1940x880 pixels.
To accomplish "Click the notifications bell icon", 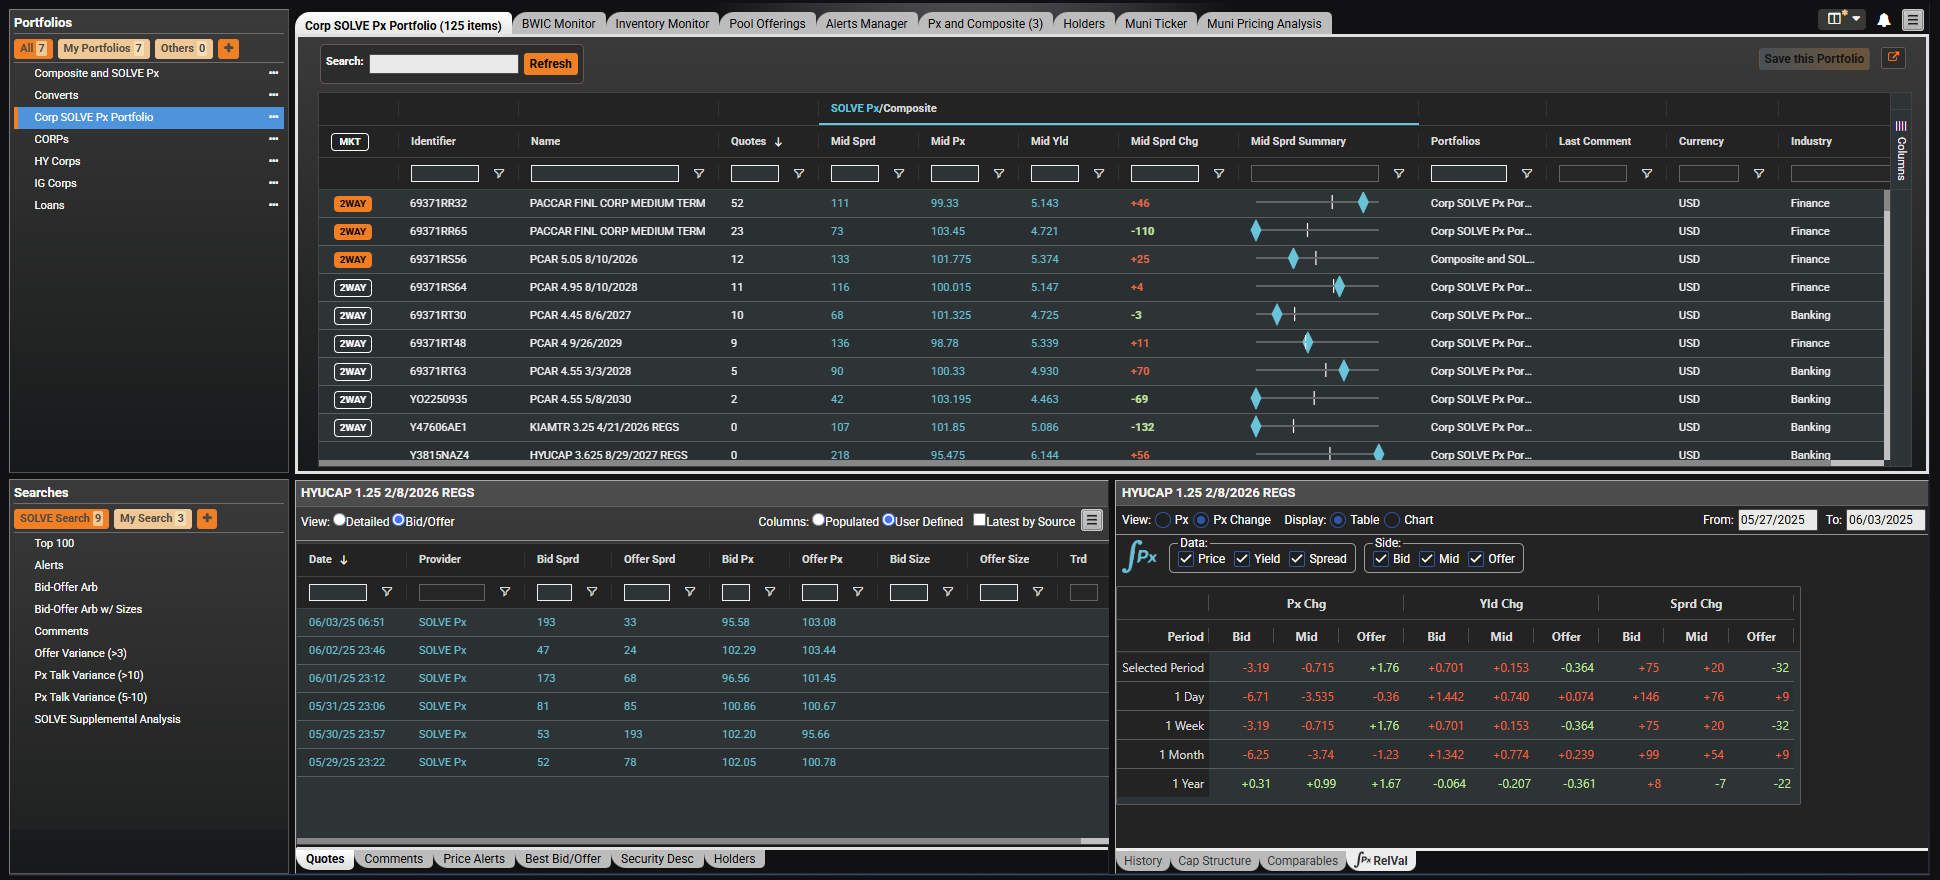I will [1884, 20].
